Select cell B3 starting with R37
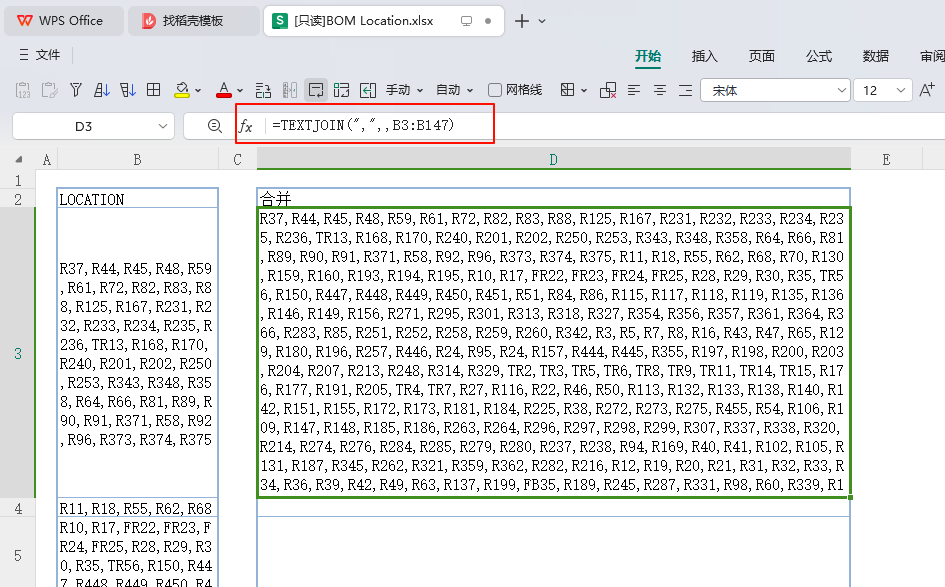The width and height of the screenshot is (945, 587). (137, 353)
